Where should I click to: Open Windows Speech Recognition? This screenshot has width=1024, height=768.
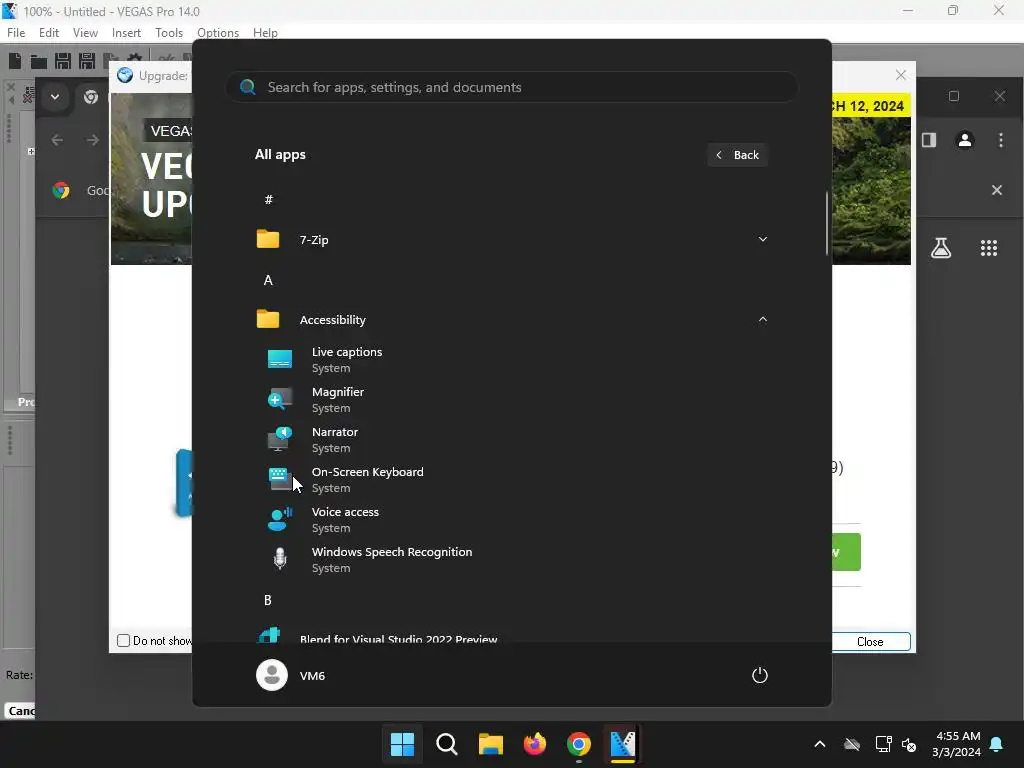[512, 560]
